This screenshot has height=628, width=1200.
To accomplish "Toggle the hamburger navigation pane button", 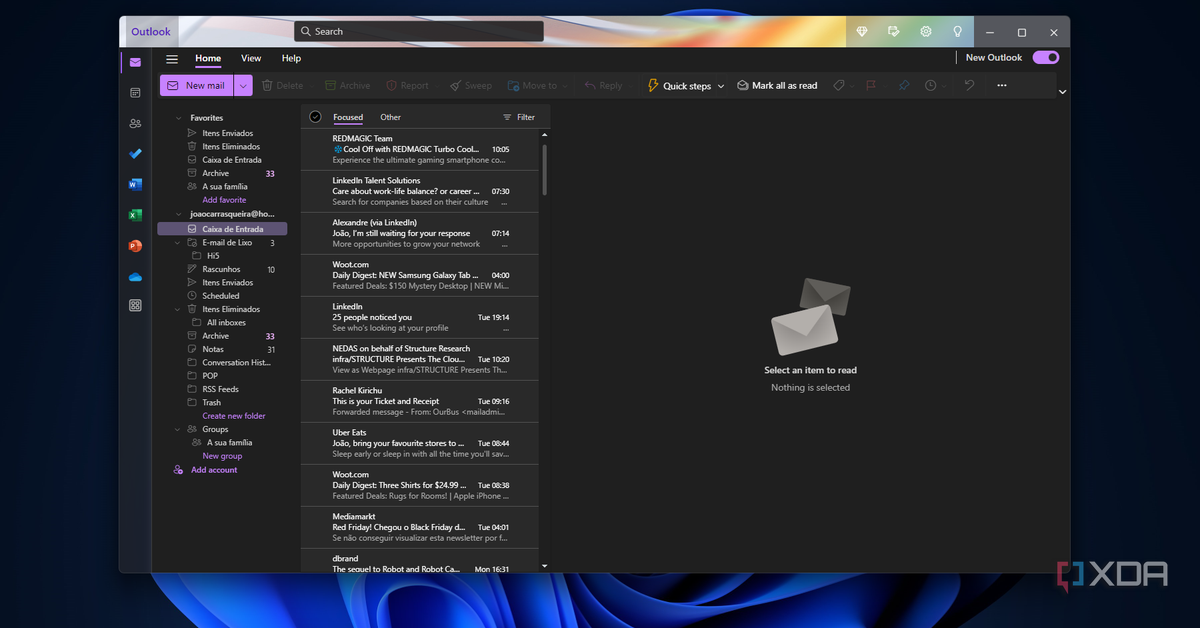I will [172, 59].
